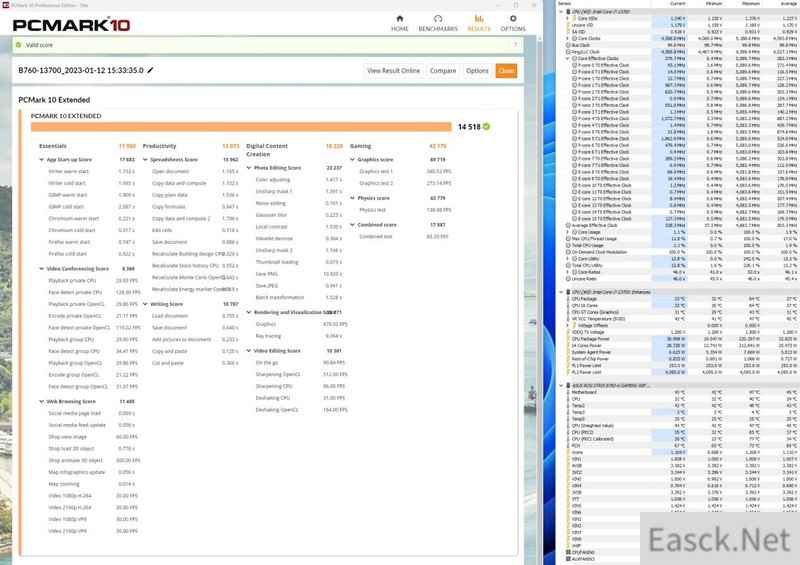Click the Average column header in HWiNFO

pos(788,4)
